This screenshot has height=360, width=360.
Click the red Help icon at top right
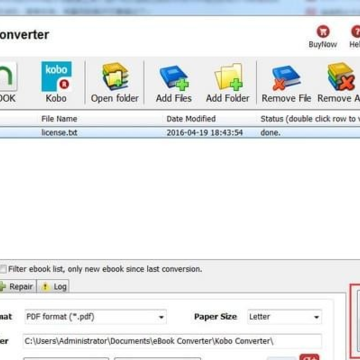tap(355, 32)
